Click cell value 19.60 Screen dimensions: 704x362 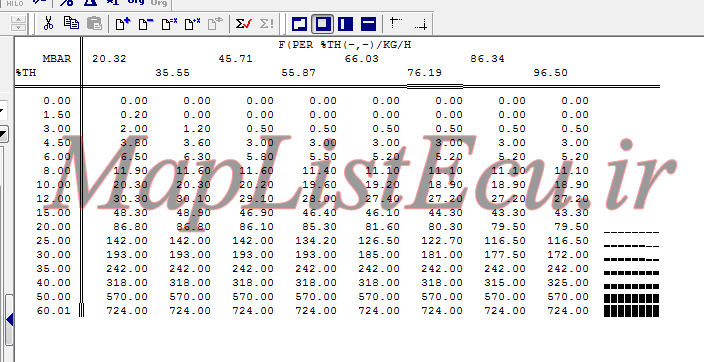319,185
